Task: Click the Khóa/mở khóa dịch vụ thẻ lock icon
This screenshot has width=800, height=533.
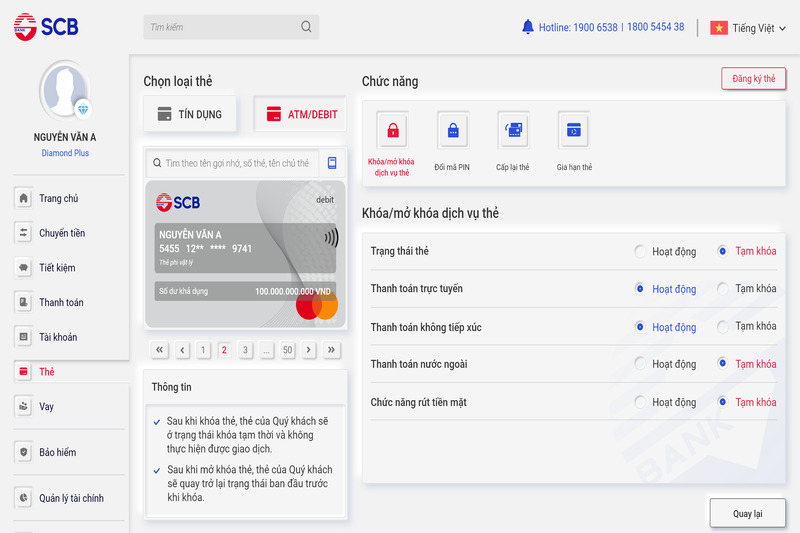Action: [x=392, y=130]
